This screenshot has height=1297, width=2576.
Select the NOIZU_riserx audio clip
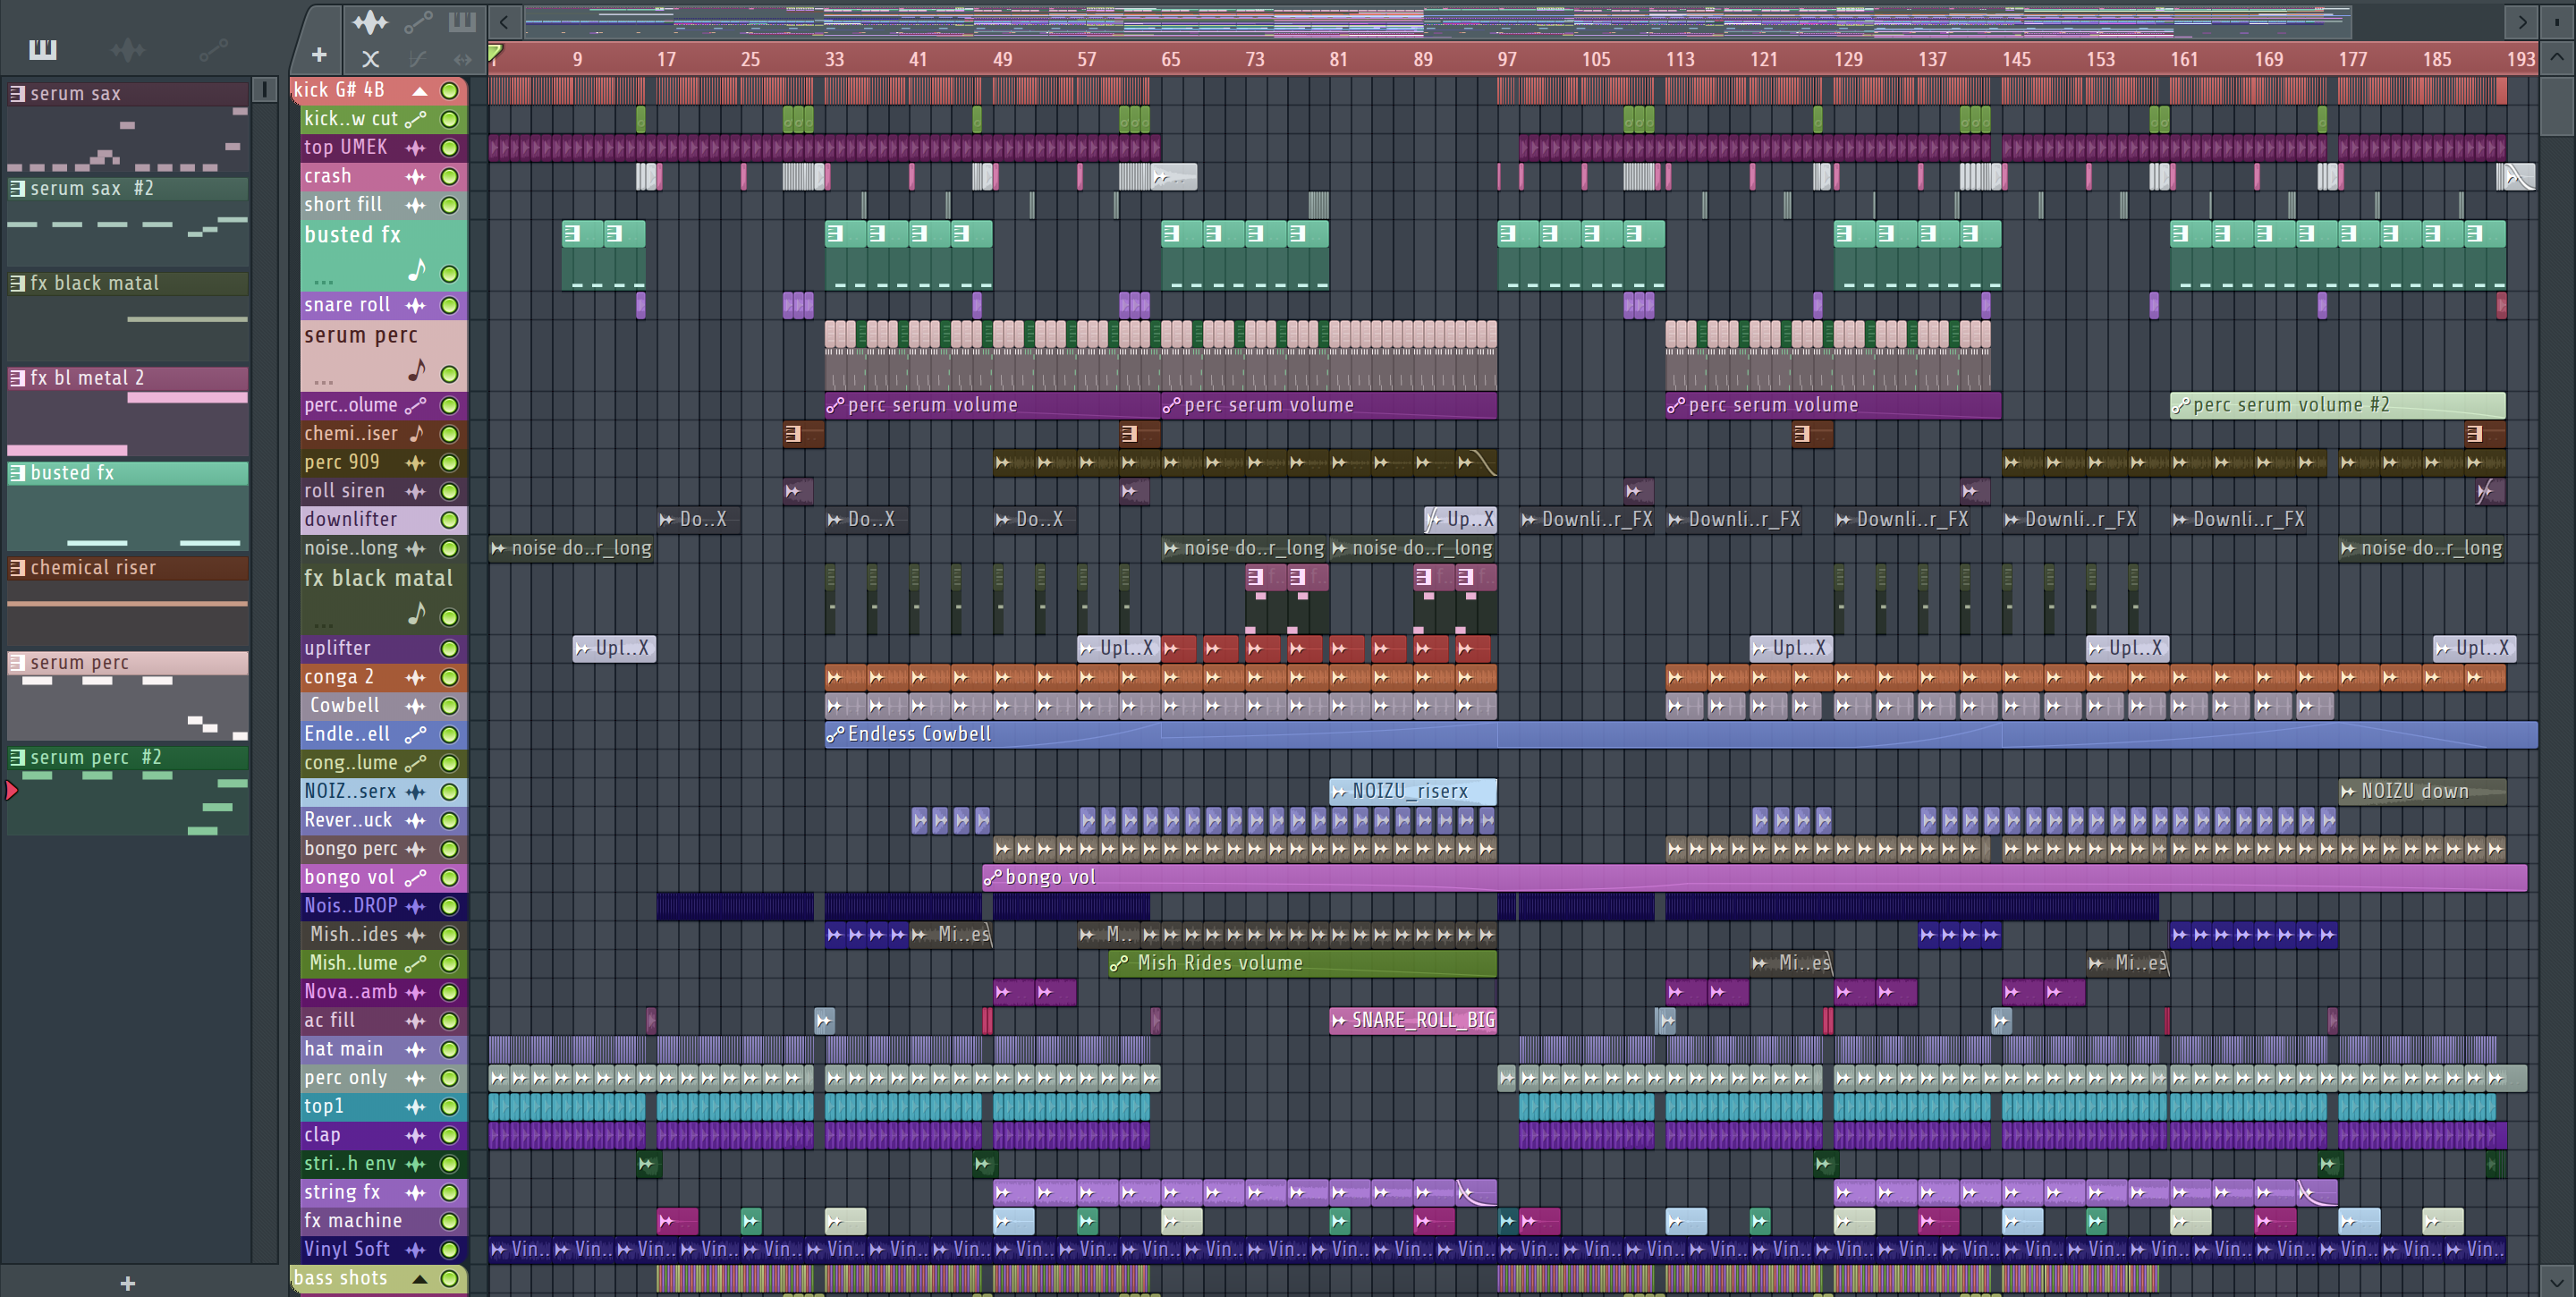click(x=1412, y=791)
